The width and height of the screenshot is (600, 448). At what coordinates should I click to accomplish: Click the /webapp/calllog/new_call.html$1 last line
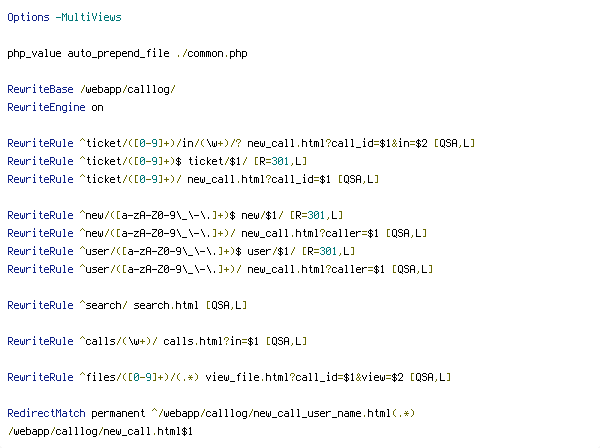tap(100, 432)
